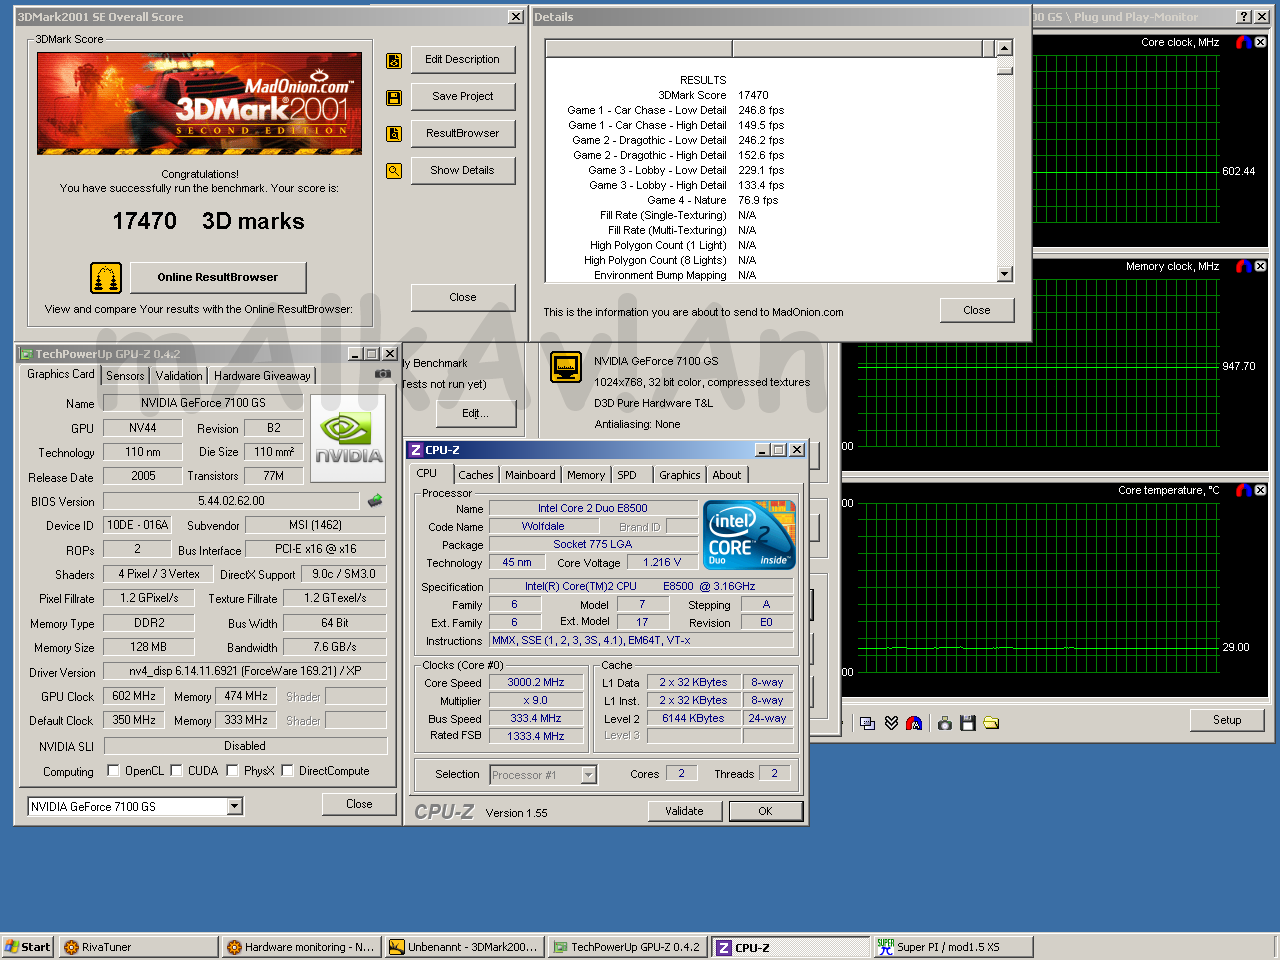Click the magnet icon on Core temperature graph
Viewport: 1280px width, 960px height.
click(1243, 490)
